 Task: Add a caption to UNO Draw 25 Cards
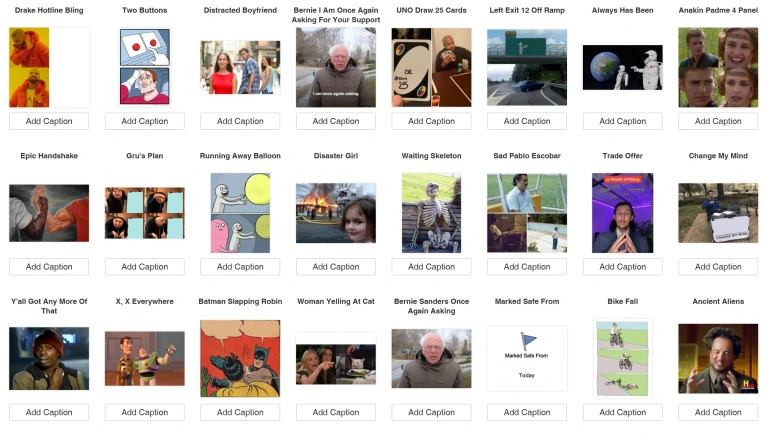click(x=432, y=121)
